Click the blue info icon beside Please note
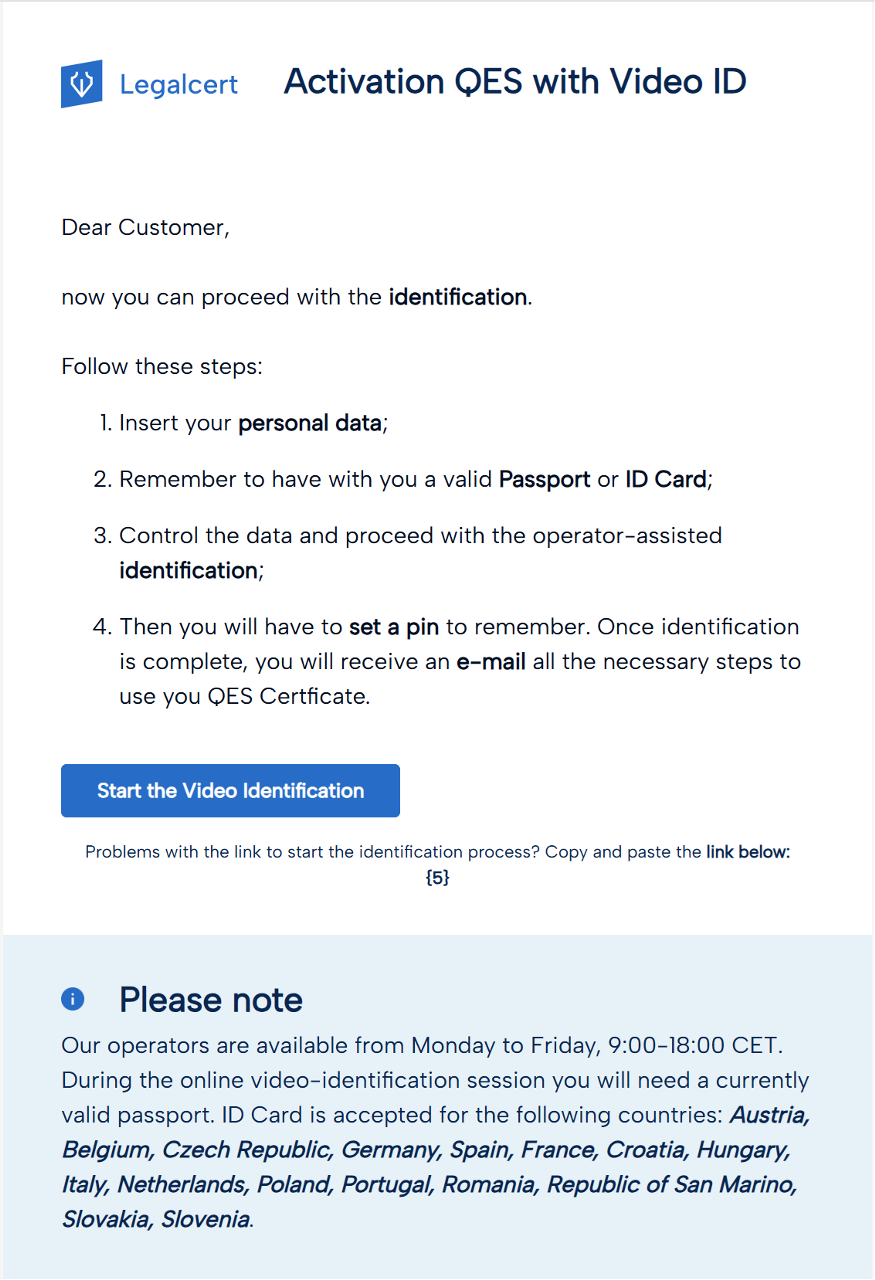The image size is (875, 1280). tap(73, 998)
